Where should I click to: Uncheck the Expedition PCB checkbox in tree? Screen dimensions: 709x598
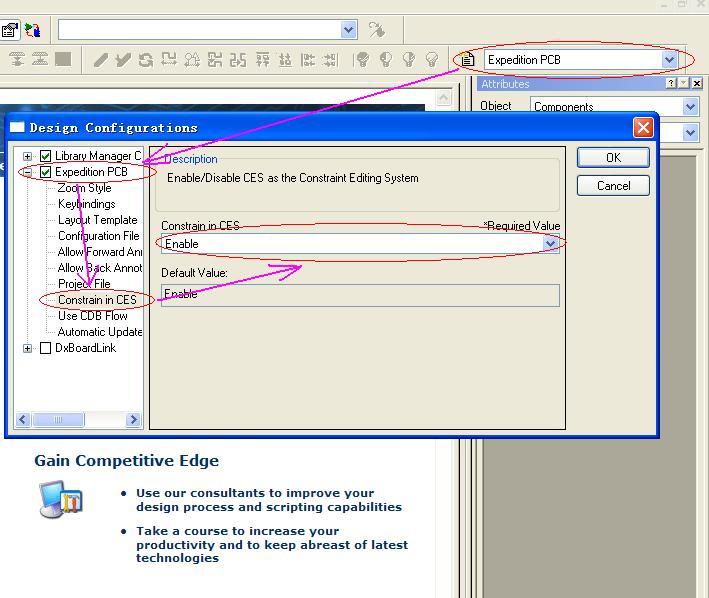click(x=45, y=172)
